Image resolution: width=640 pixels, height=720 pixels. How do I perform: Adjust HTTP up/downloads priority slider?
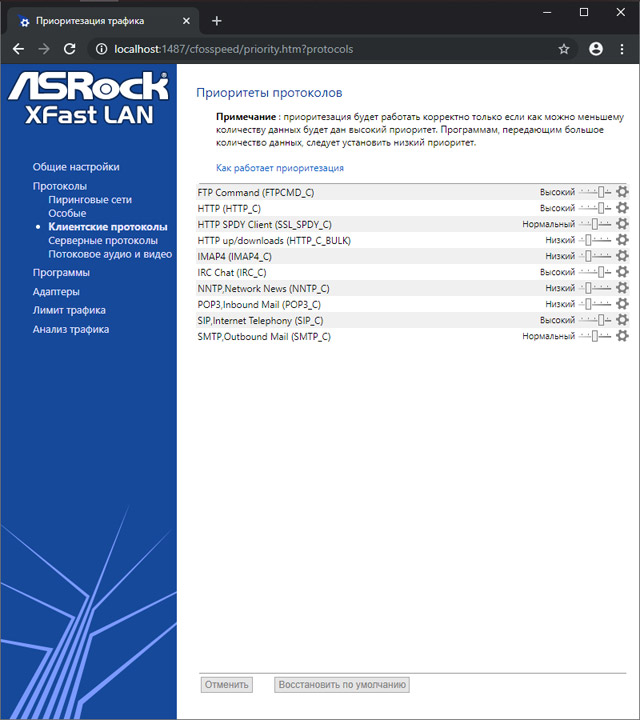(595, 240)
